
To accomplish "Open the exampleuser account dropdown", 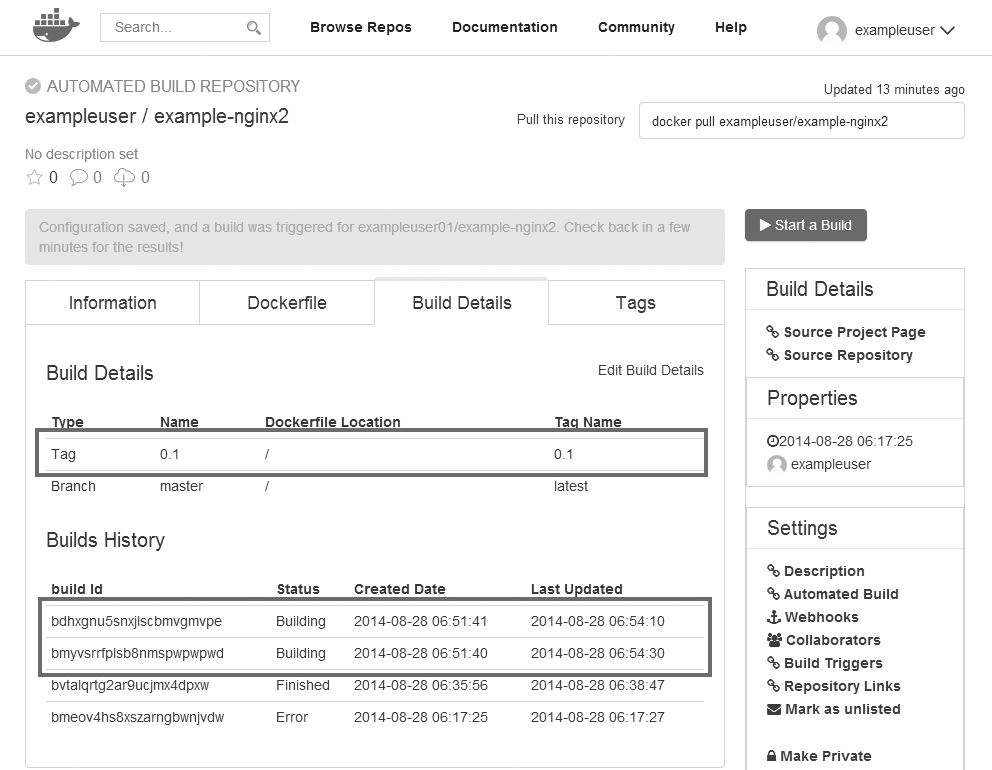I will pyautogui.click(x=947, y=31).
